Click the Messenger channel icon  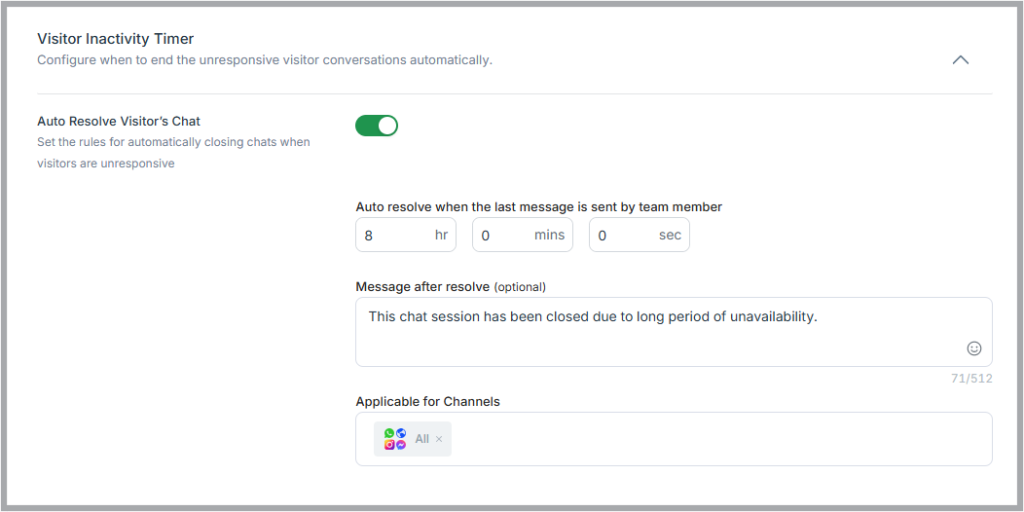(401, 445)
